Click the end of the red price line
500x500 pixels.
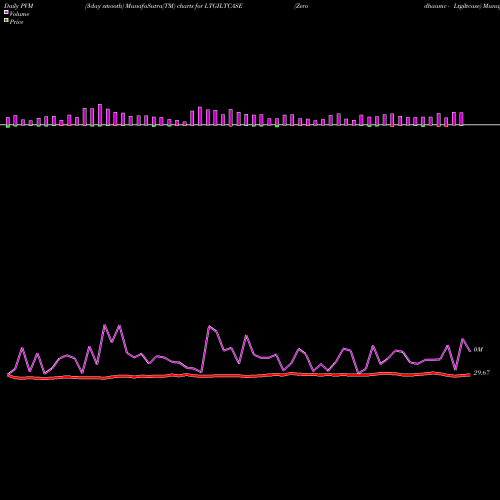pos(470,375)
